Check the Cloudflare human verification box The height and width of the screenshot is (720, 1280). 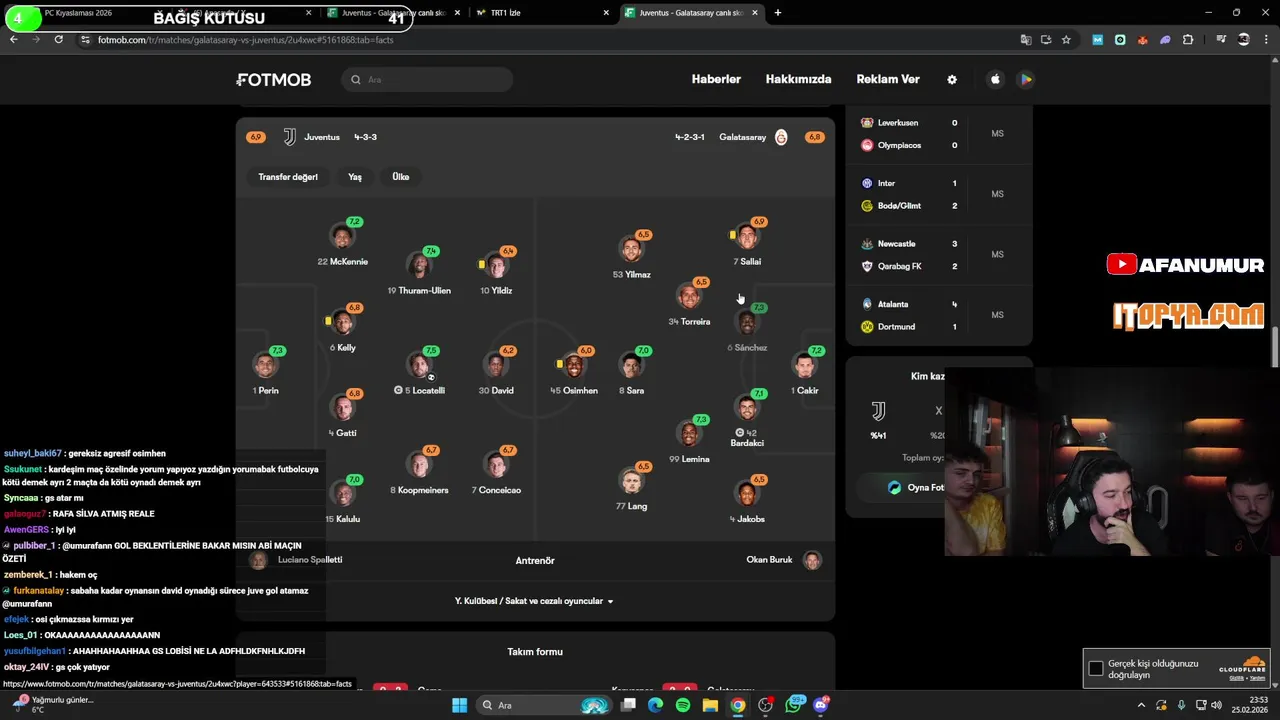(x=1096, y=668)
